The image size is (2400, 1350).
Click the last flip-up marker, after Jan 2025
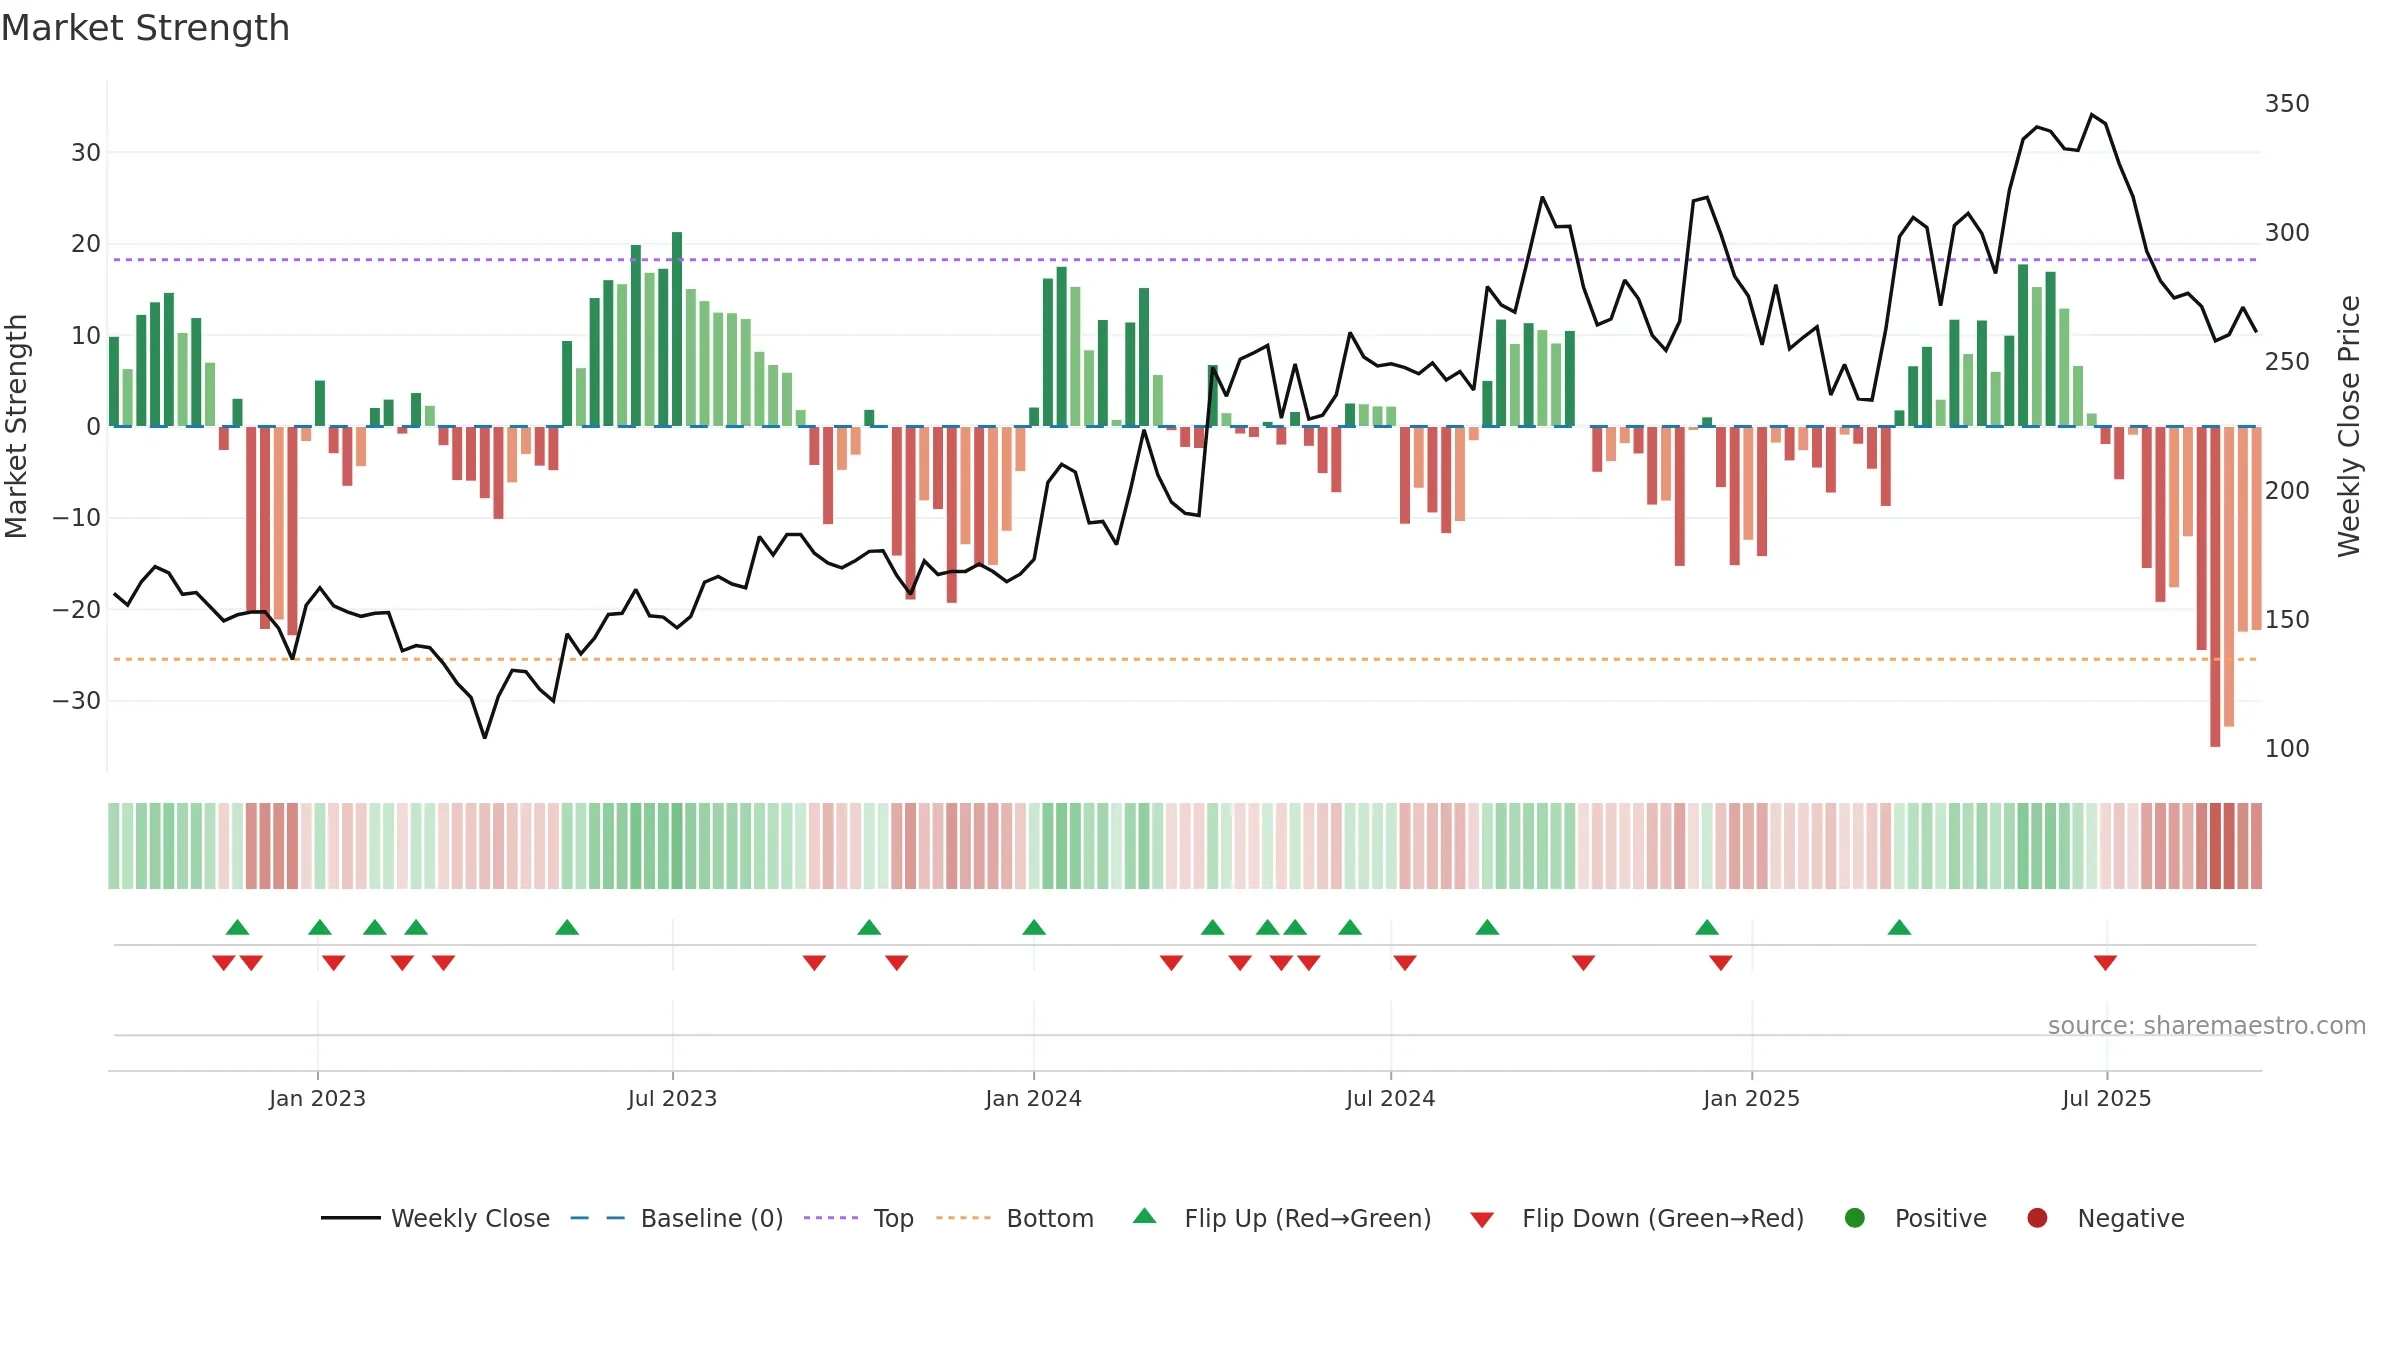(x=1899, y=927)
